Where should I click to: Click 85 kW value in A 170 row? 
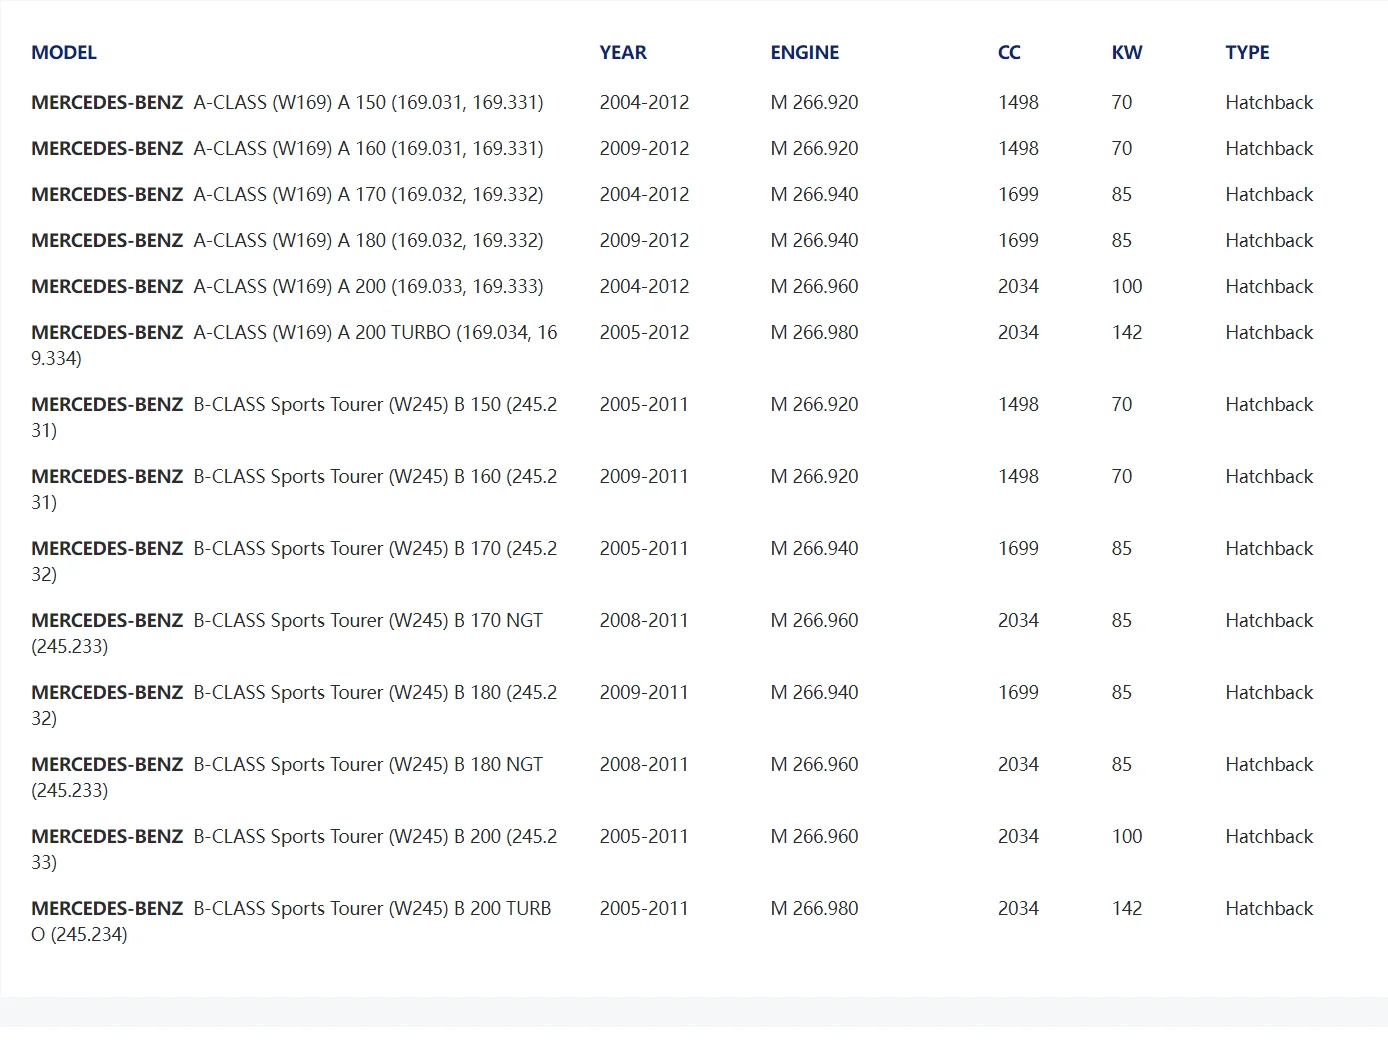pyautogui.click(x=1122, y=194)
